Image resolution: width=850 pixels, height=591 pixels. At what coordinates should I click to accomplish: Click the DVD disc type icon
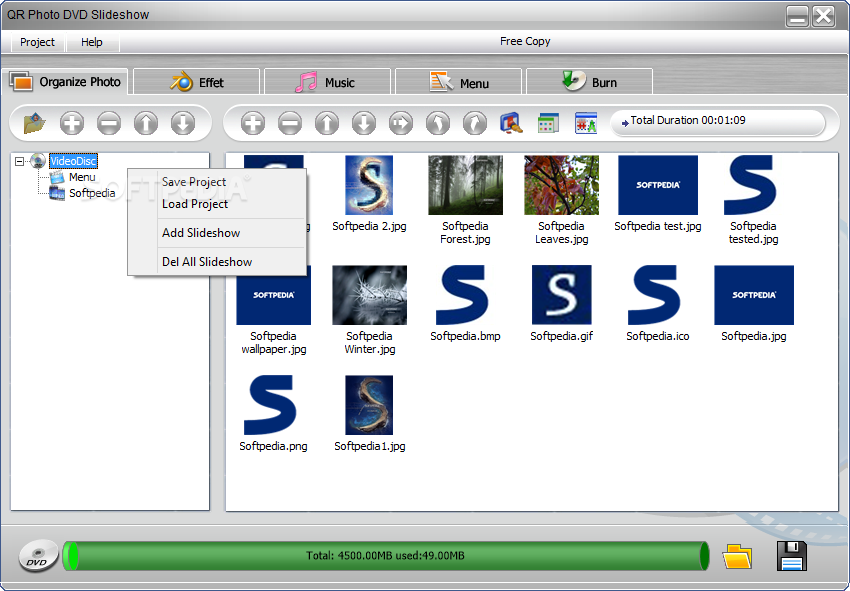[x=38, y=556]
